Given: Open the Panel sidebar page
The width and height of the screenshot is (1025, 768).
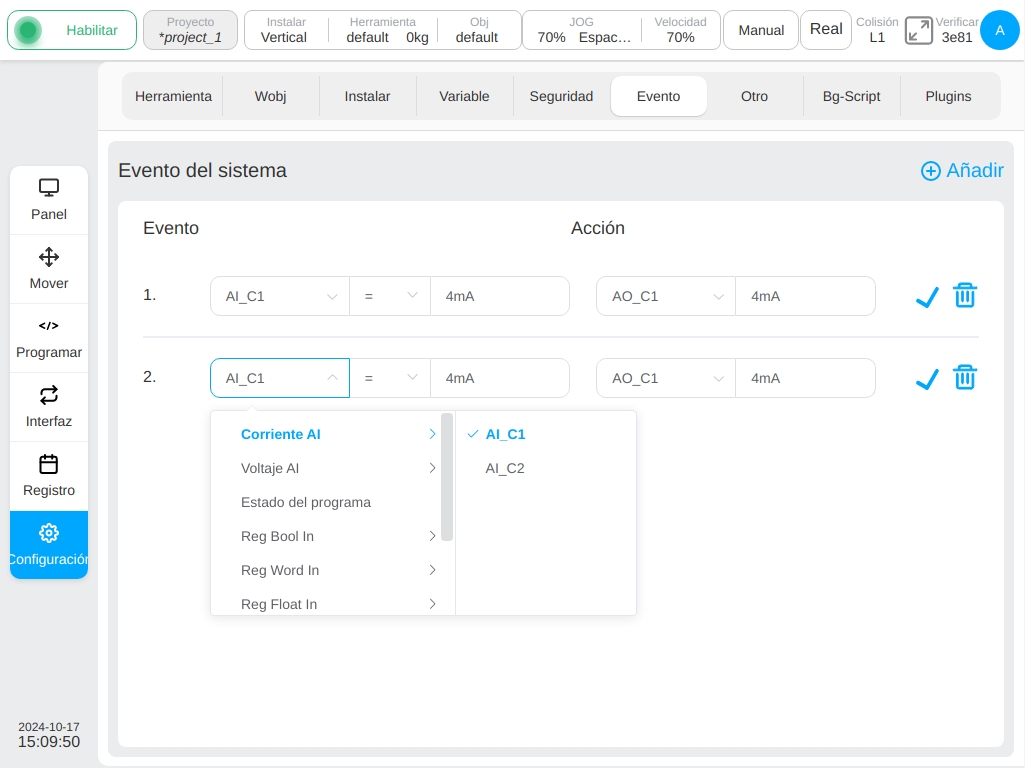Looking at the screenshot, I should click(49, 200).
